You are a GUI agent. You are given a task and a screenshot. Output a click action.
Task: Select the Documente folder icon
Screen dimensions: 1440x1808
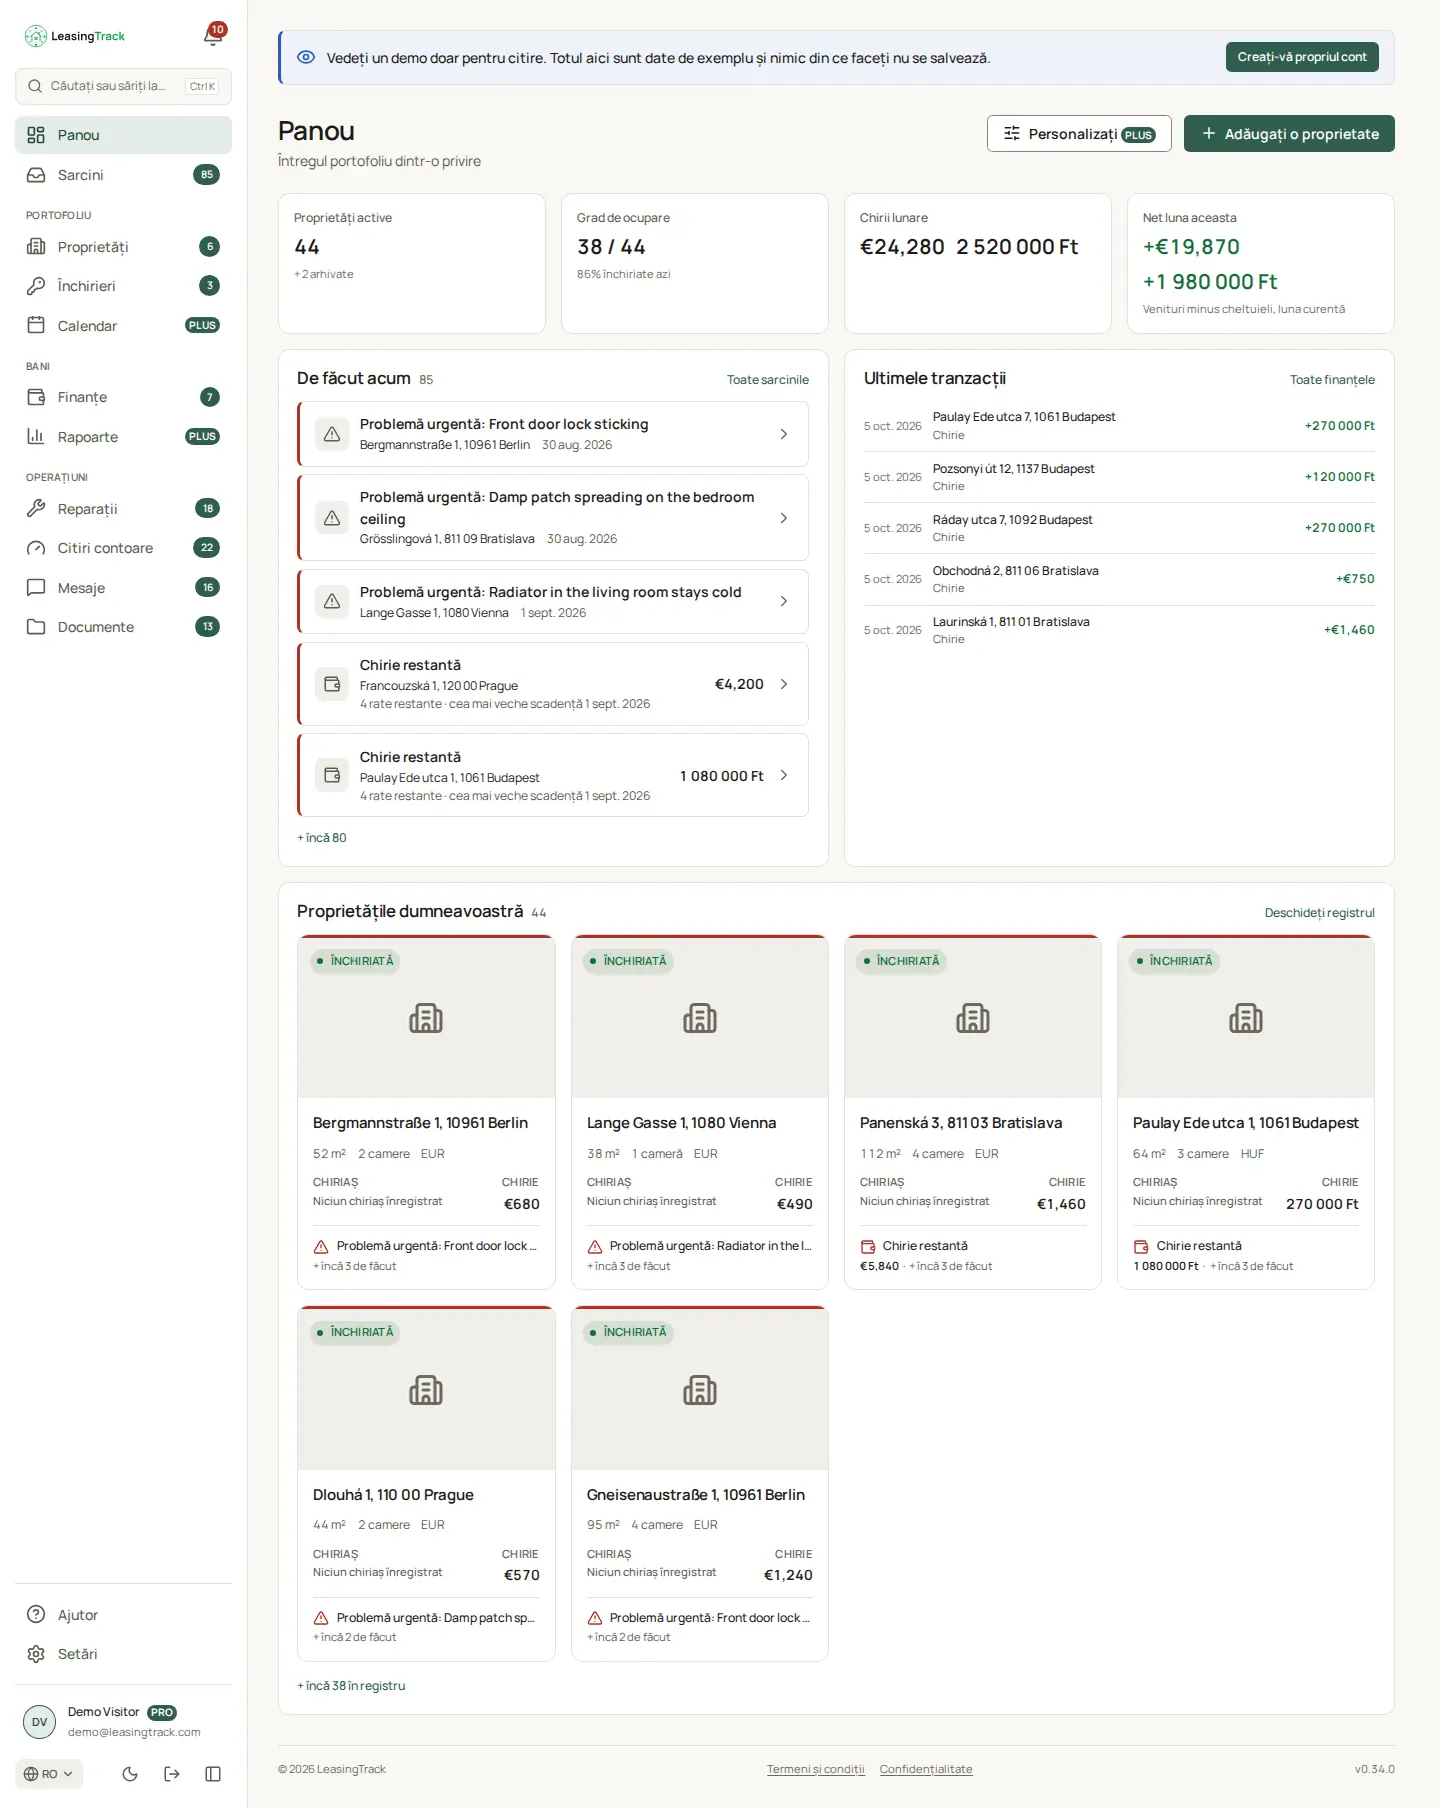[36, 627]
